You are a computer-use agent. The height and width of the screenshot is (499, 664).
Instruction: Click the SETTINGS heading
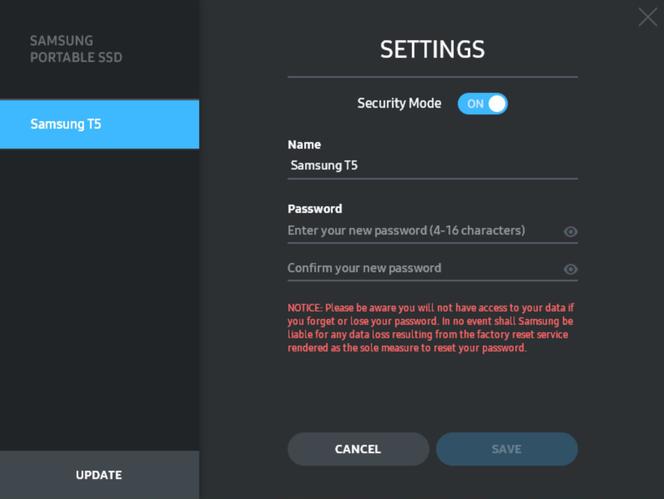coord(432,49)
